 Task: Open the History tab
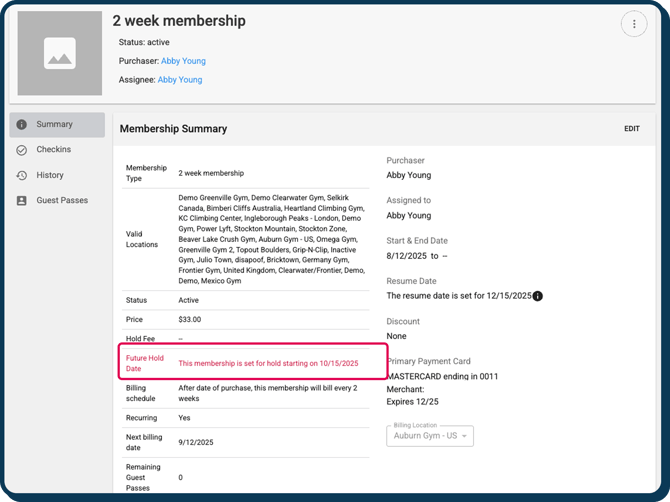point(50,175)
